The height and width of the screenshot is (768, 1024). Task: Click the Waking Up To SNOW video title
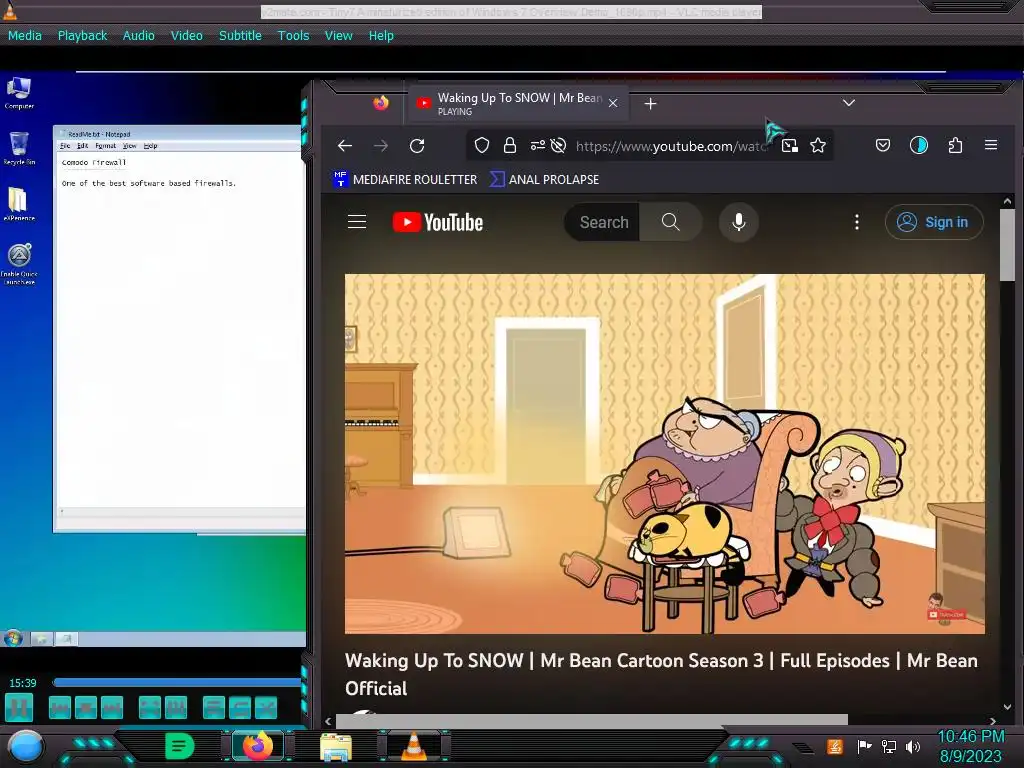tap(661, 674)
